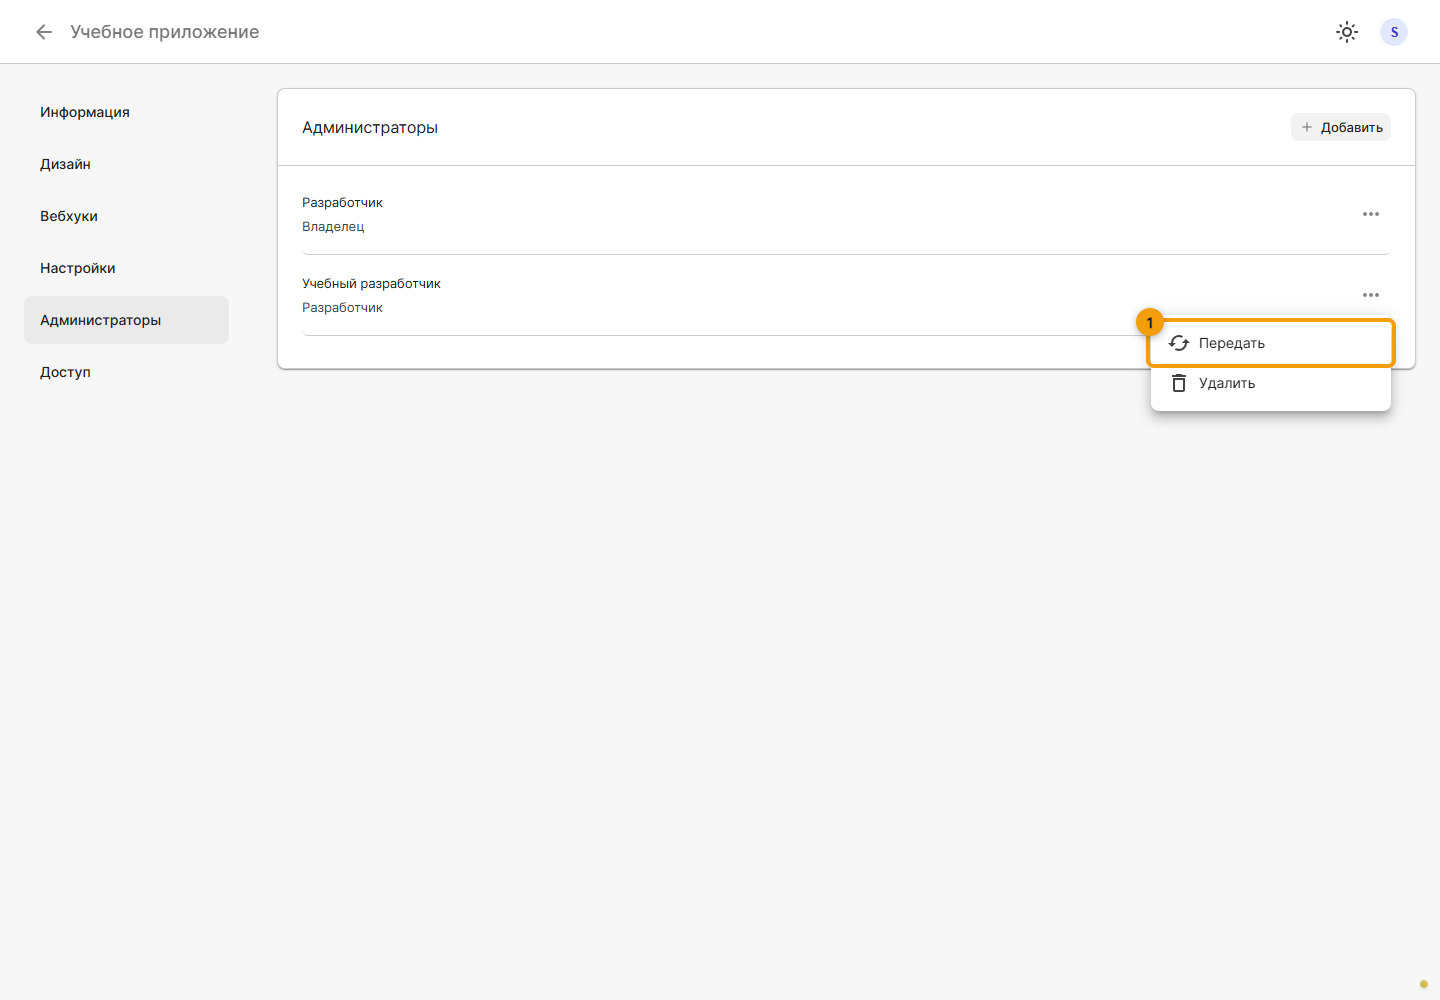Click the trash icon beside Удалить
Screen dimensions: 1440x1000
pos(1179,383)
